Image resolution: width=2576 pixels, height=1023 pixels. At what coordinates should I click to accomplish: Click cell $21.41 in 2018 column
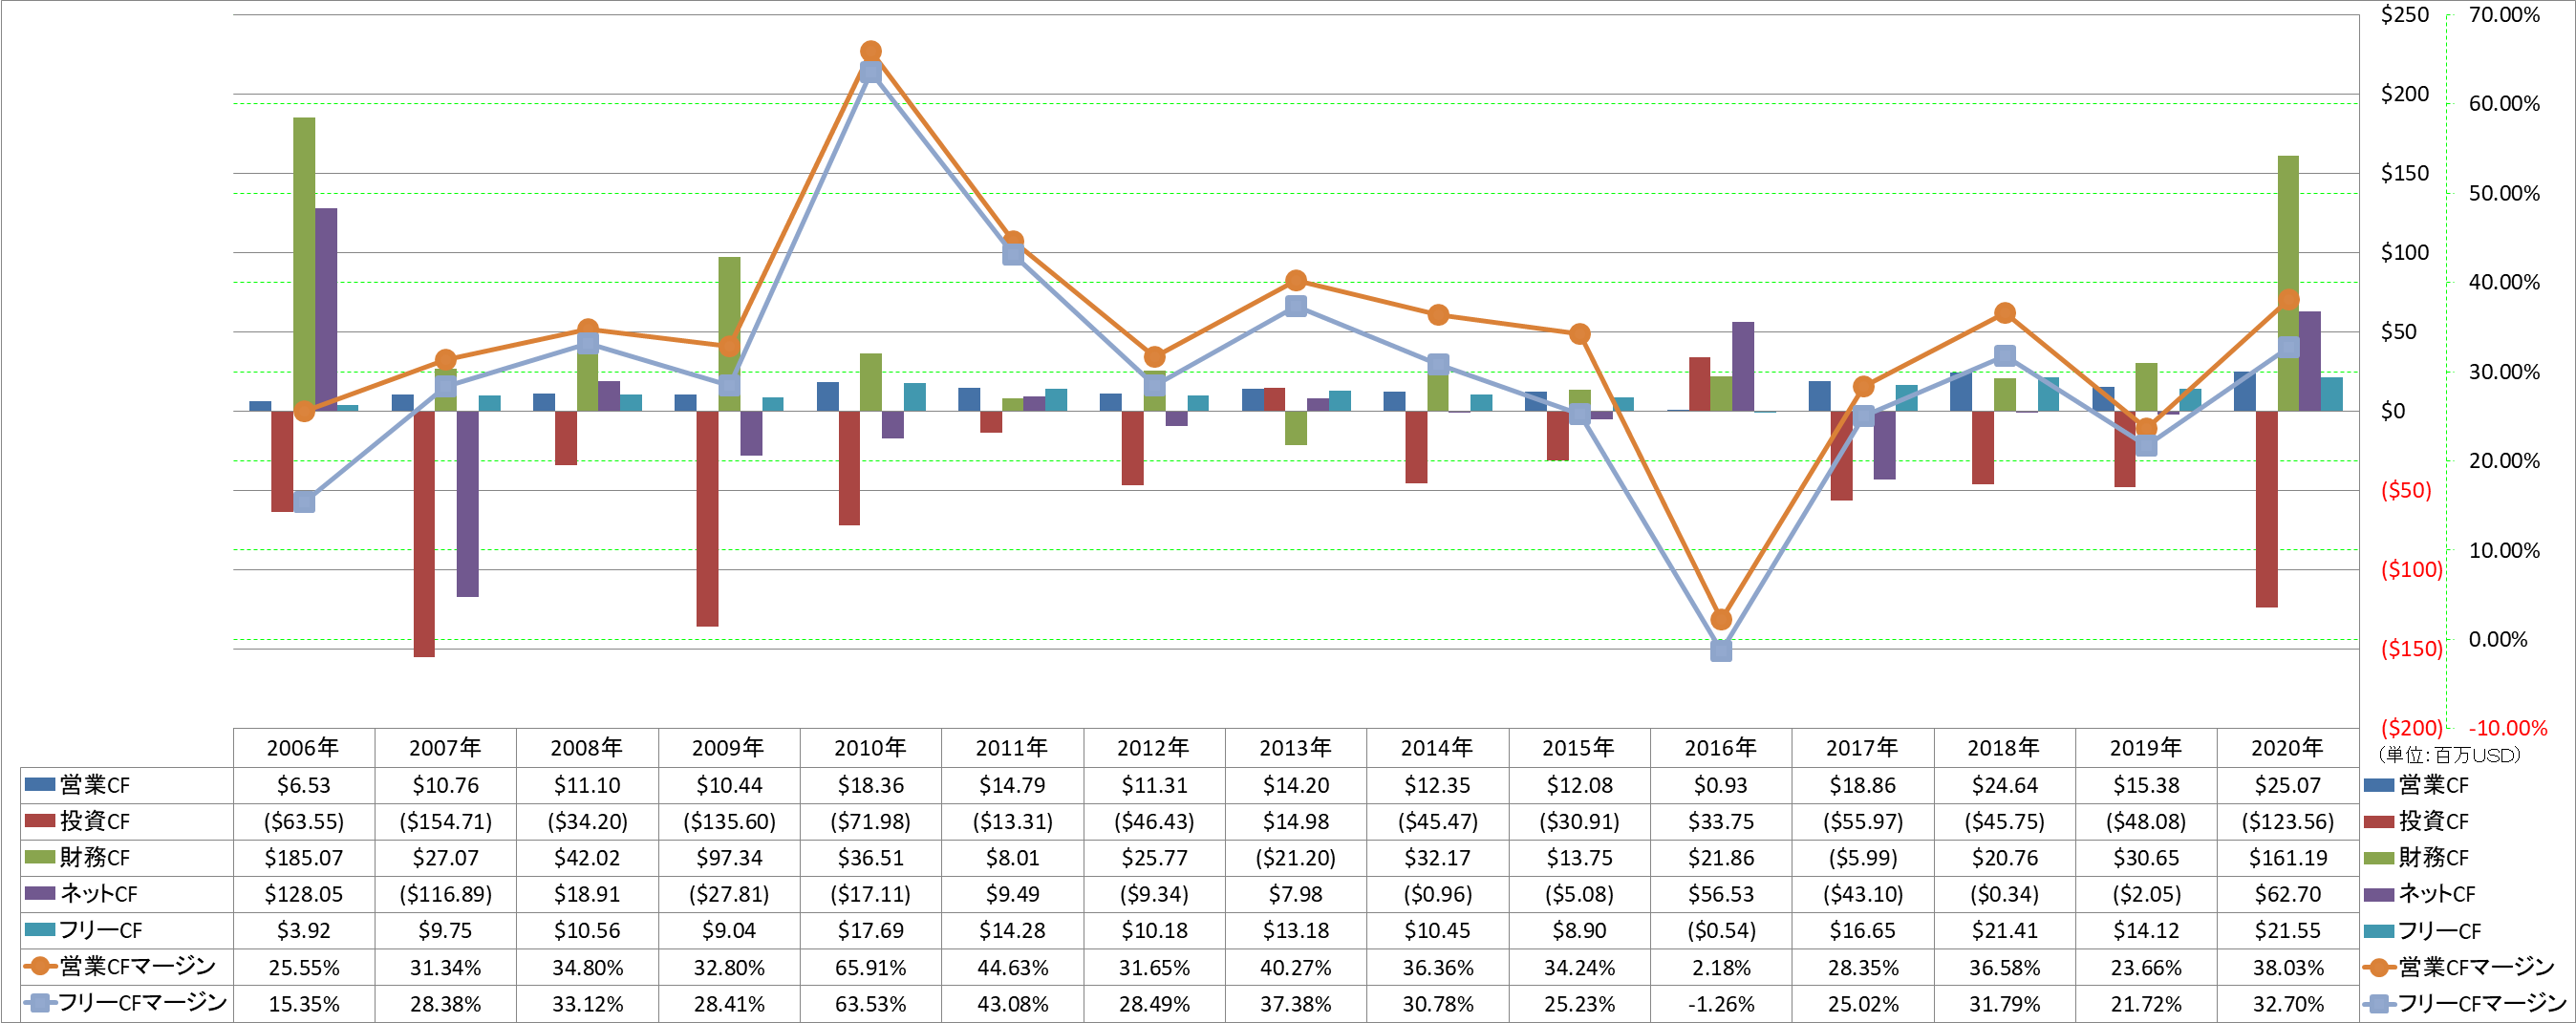2004,930
